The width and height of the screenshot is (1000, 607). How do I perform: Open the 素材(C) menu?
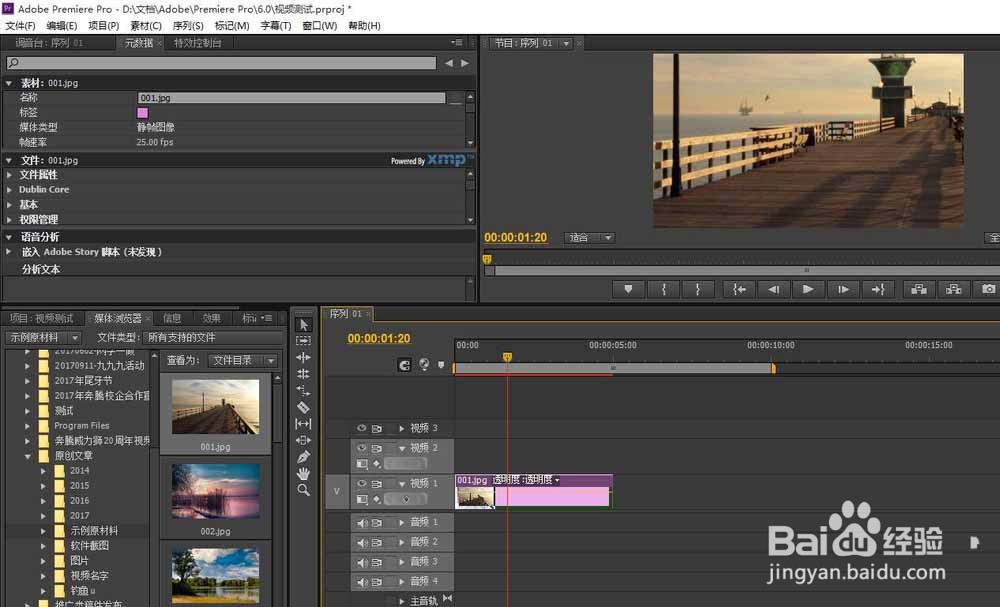(x=146, y=26)
